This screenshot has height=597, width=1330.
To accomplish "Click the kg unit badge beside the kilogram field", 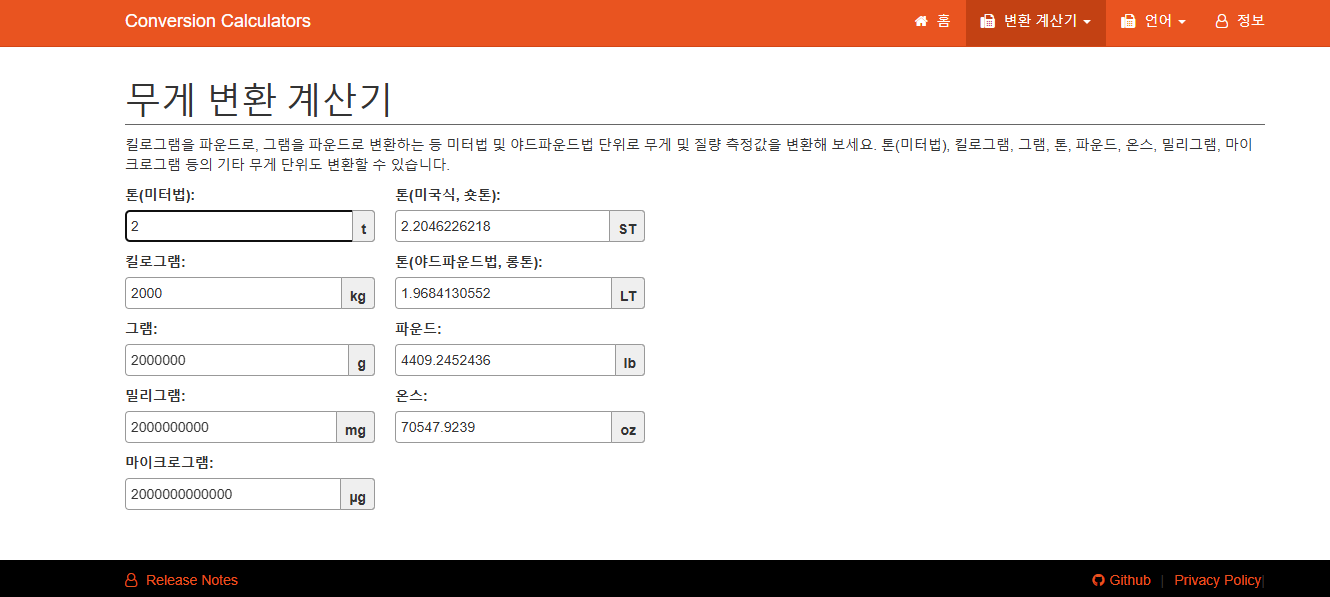I will pos(357,293).
